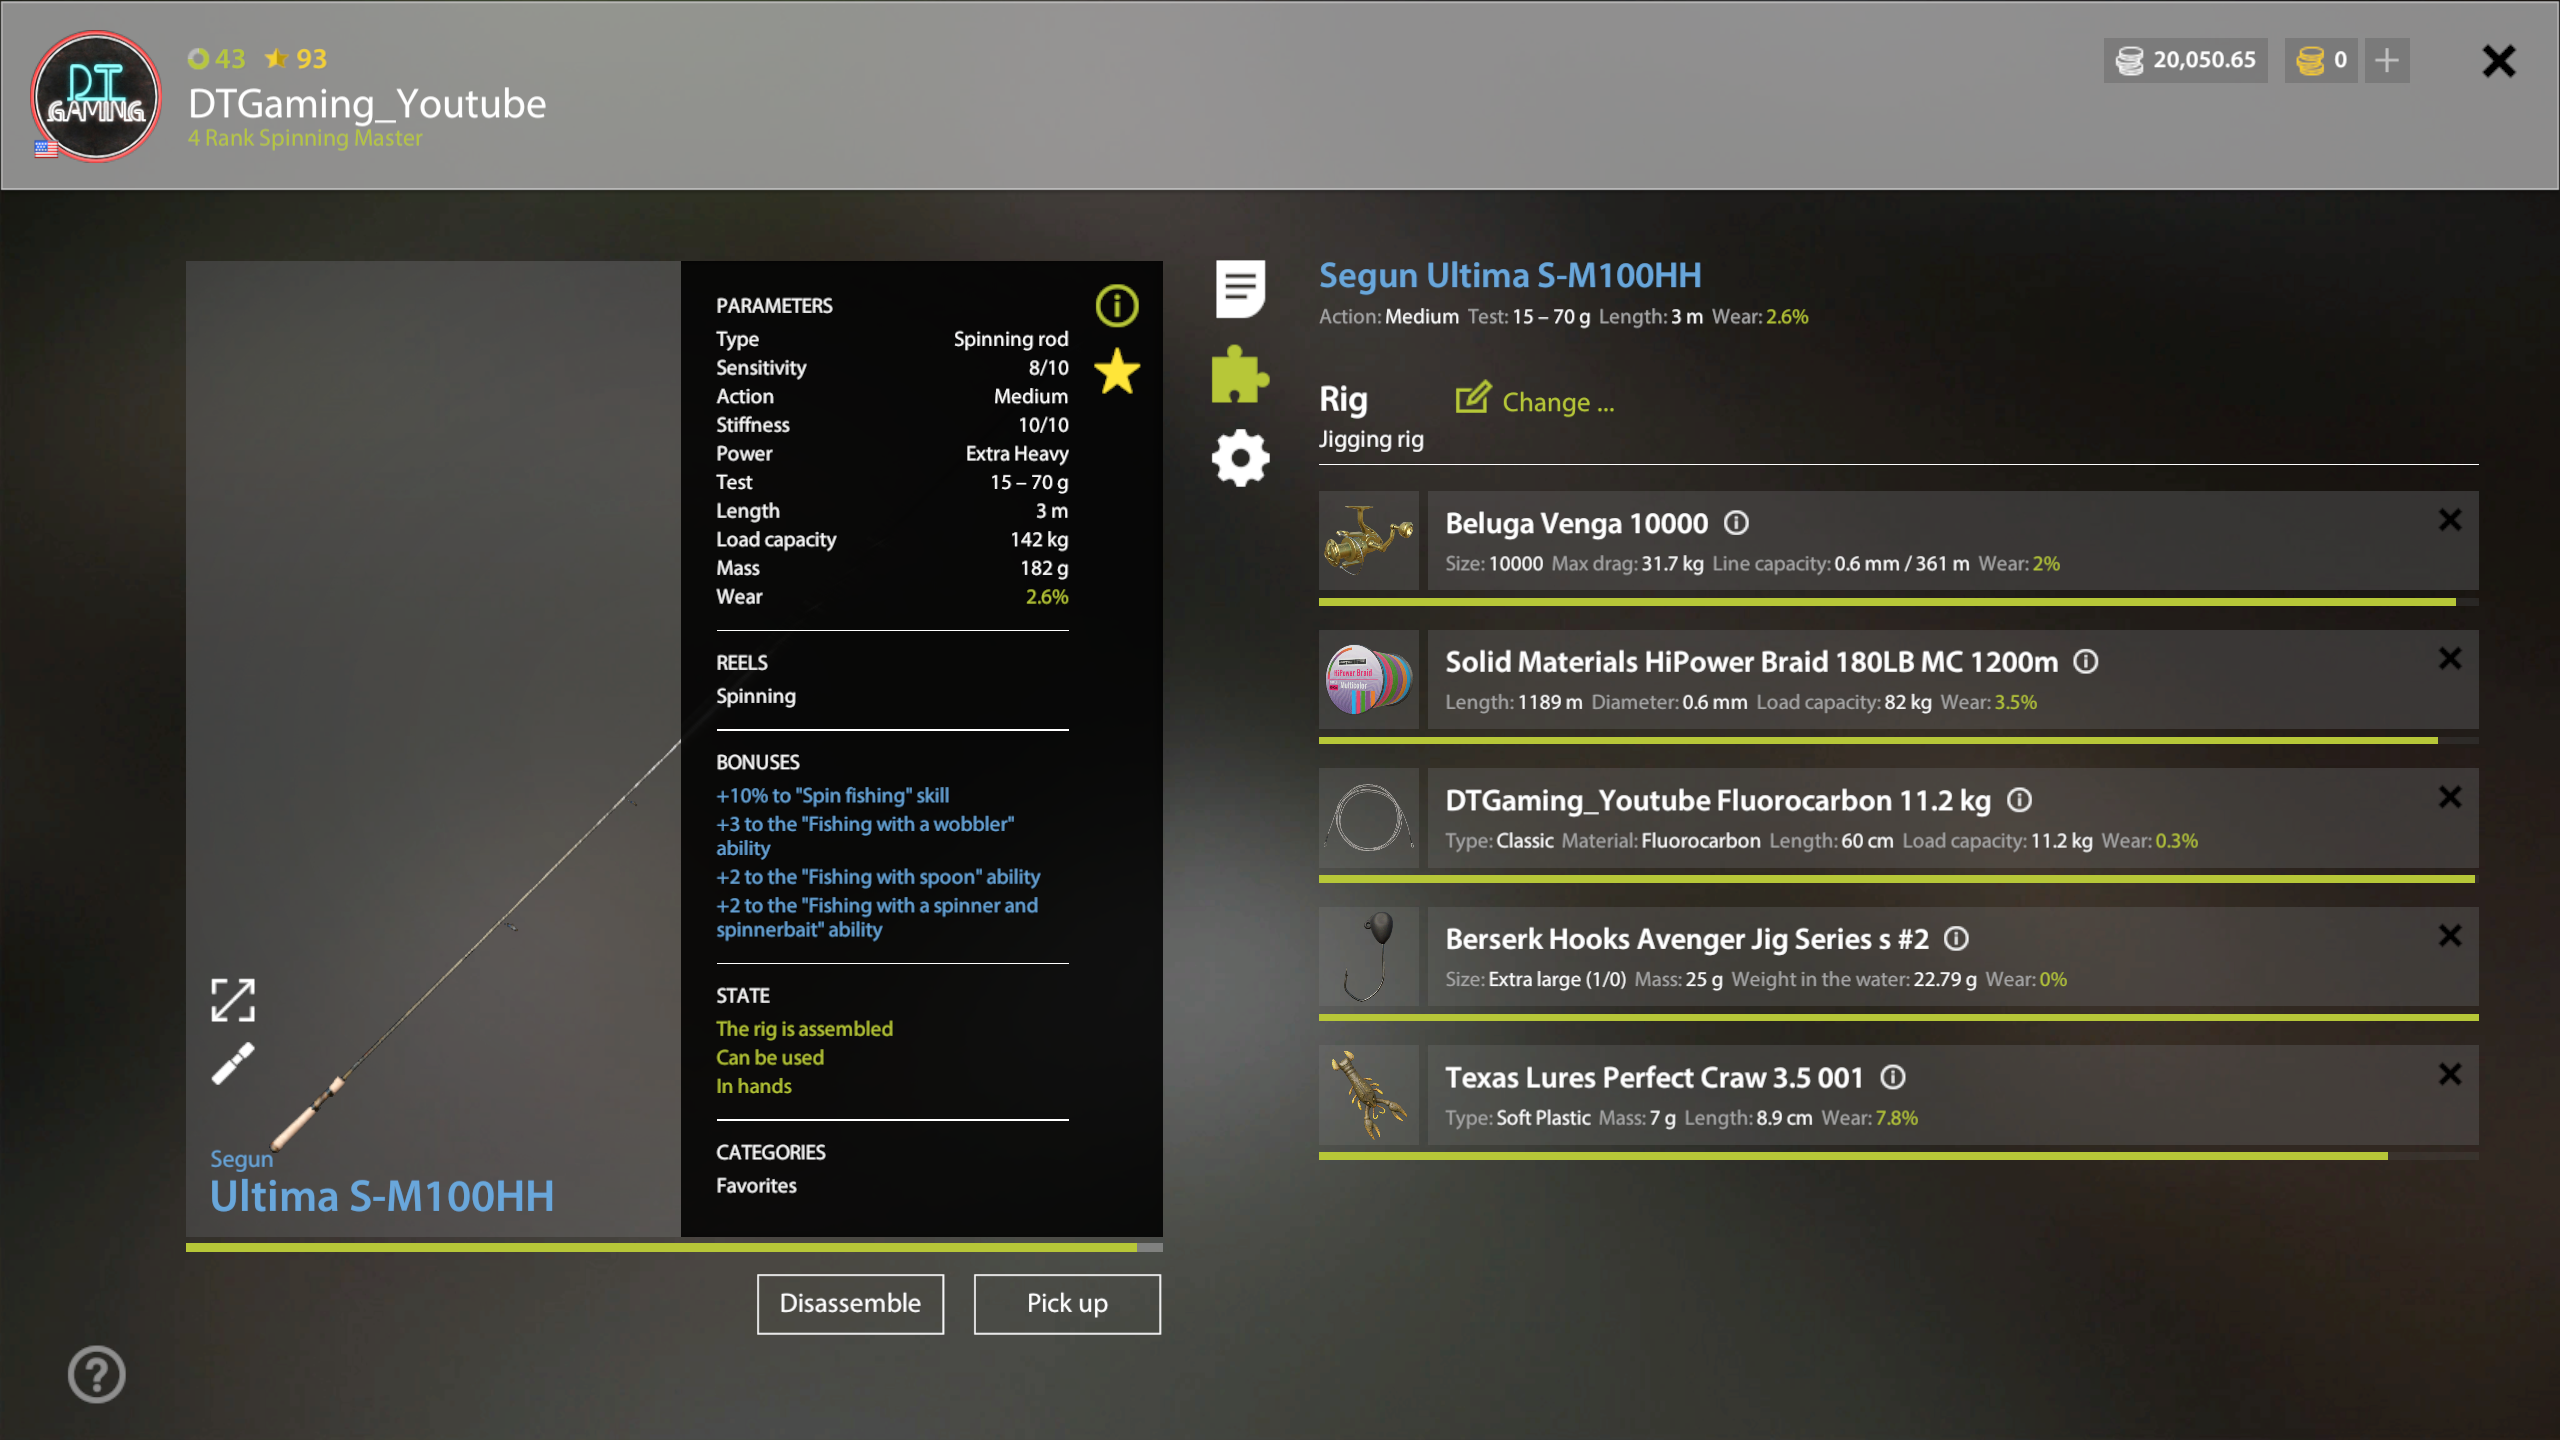This screenshot has width=2560, height=1440.
Task: Remove the HiPower Braid line
Action: [2449, 659]
